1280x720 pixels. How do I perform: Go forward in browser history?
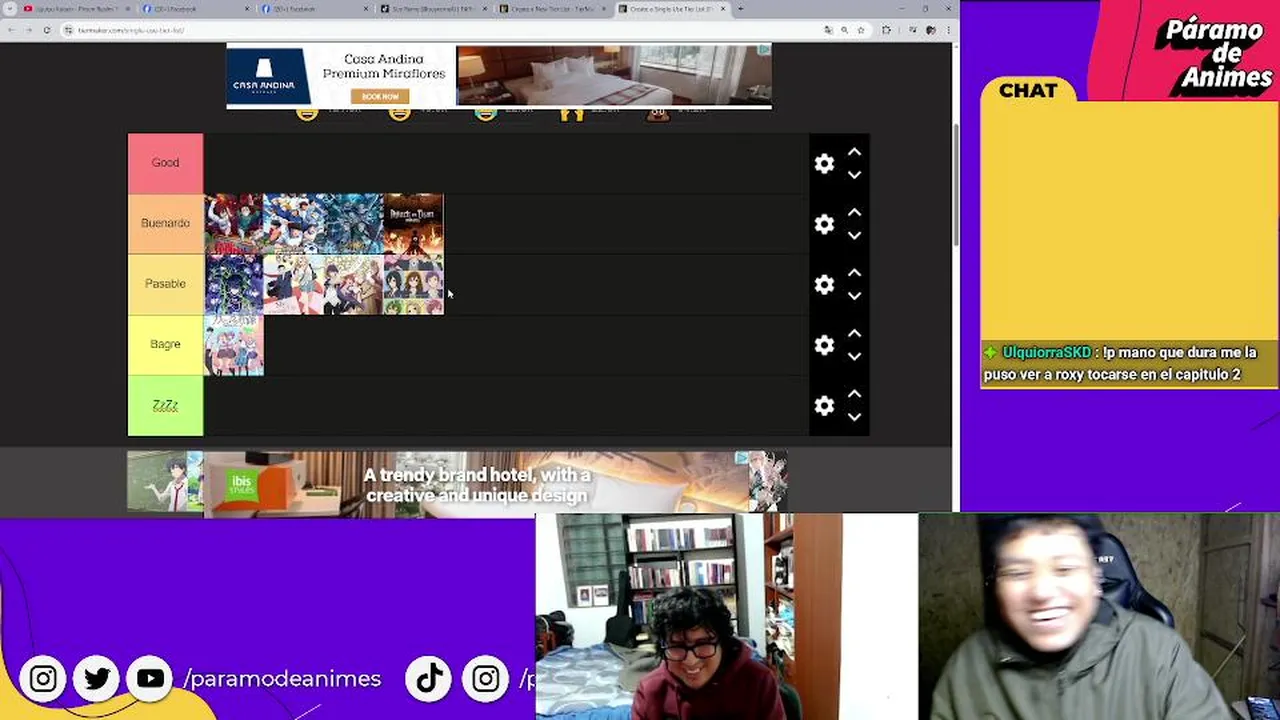[28, 30]
